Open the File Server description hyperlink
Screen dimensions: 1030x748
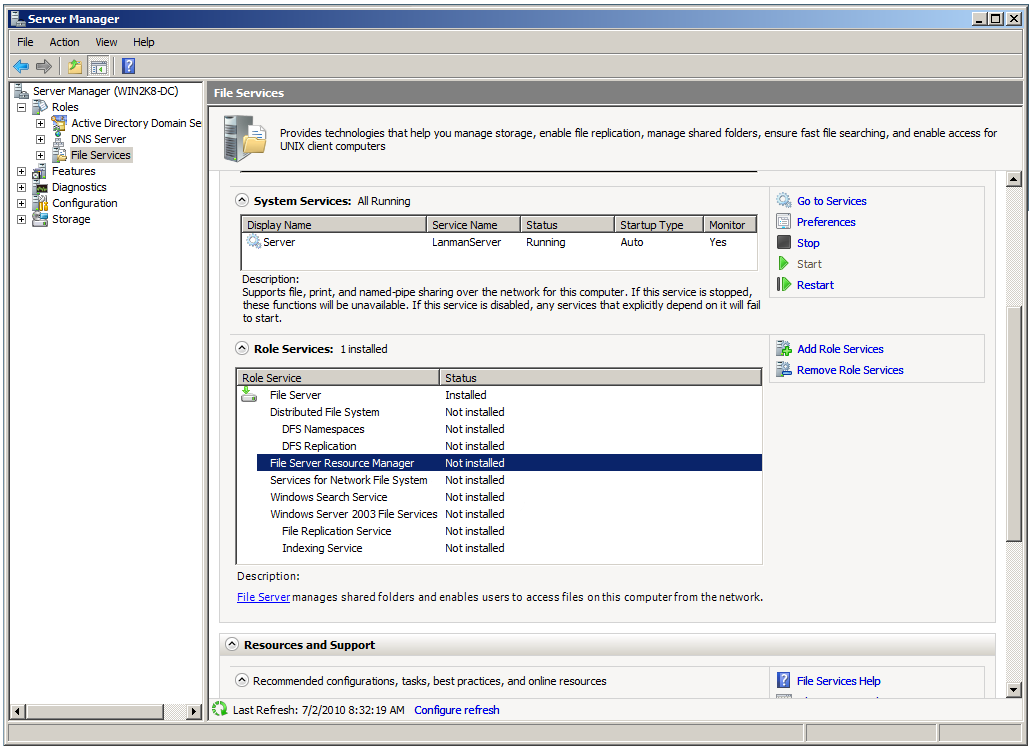pos(263,597)
